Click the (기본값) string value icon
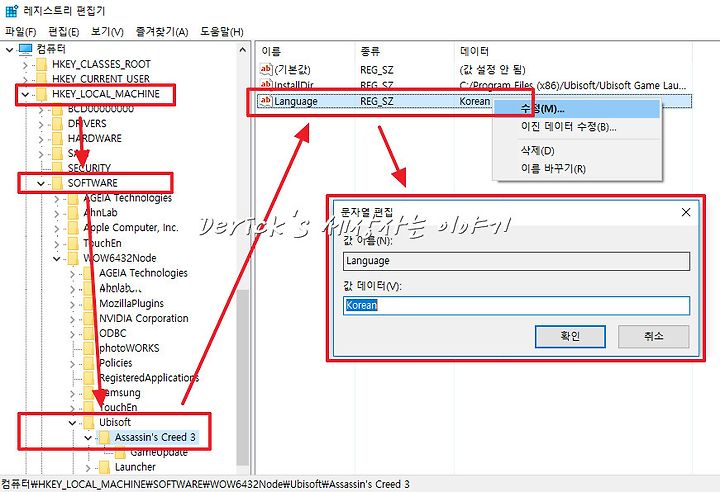The width and height of the screenshot is (720, 492). (x=266, y=69)
